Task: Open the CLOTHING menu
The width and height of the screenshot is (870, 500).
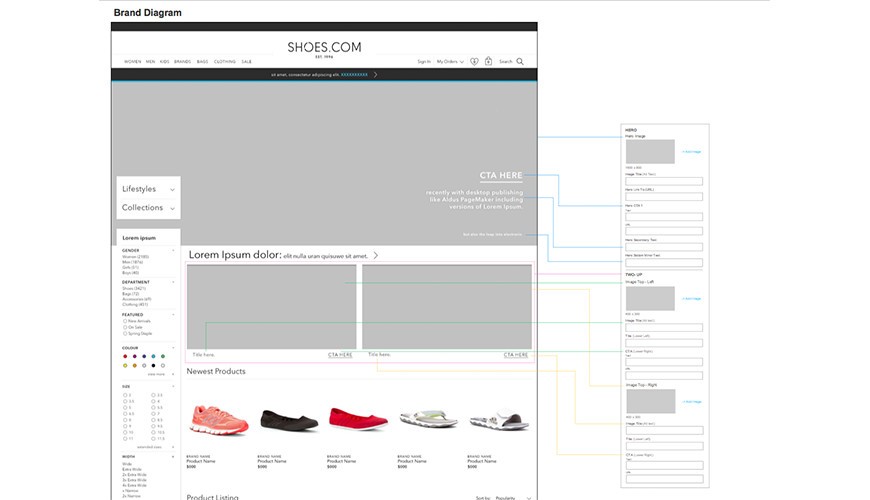Action: click(x=225, y=62)
